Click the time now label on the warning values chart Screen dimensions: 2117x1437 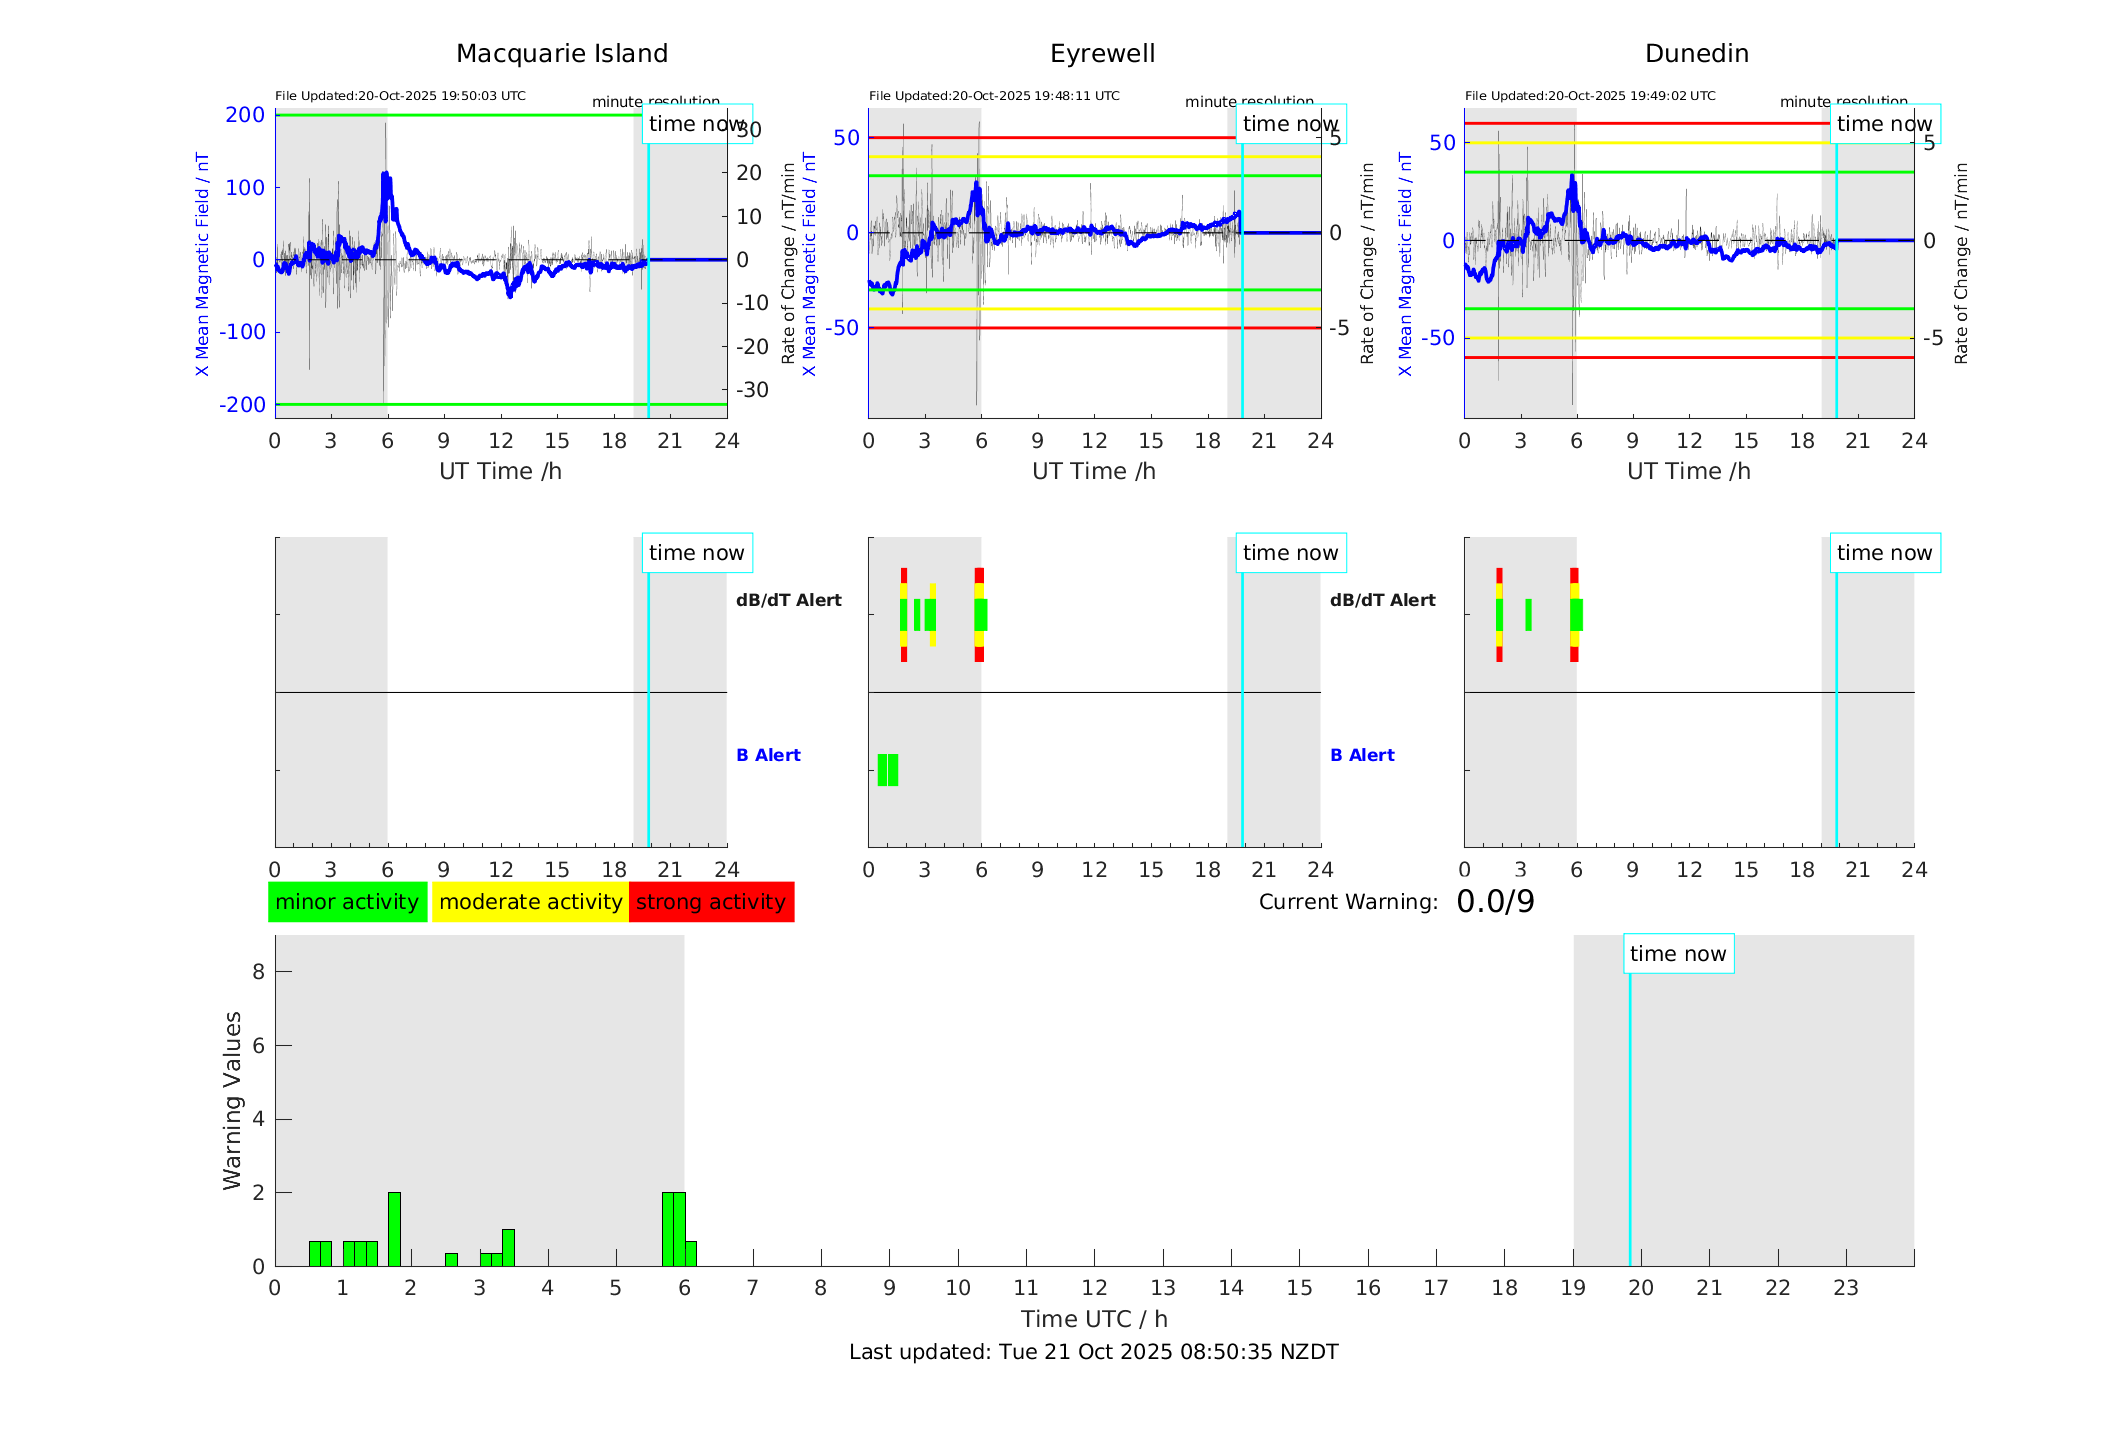pos(1677,954)
